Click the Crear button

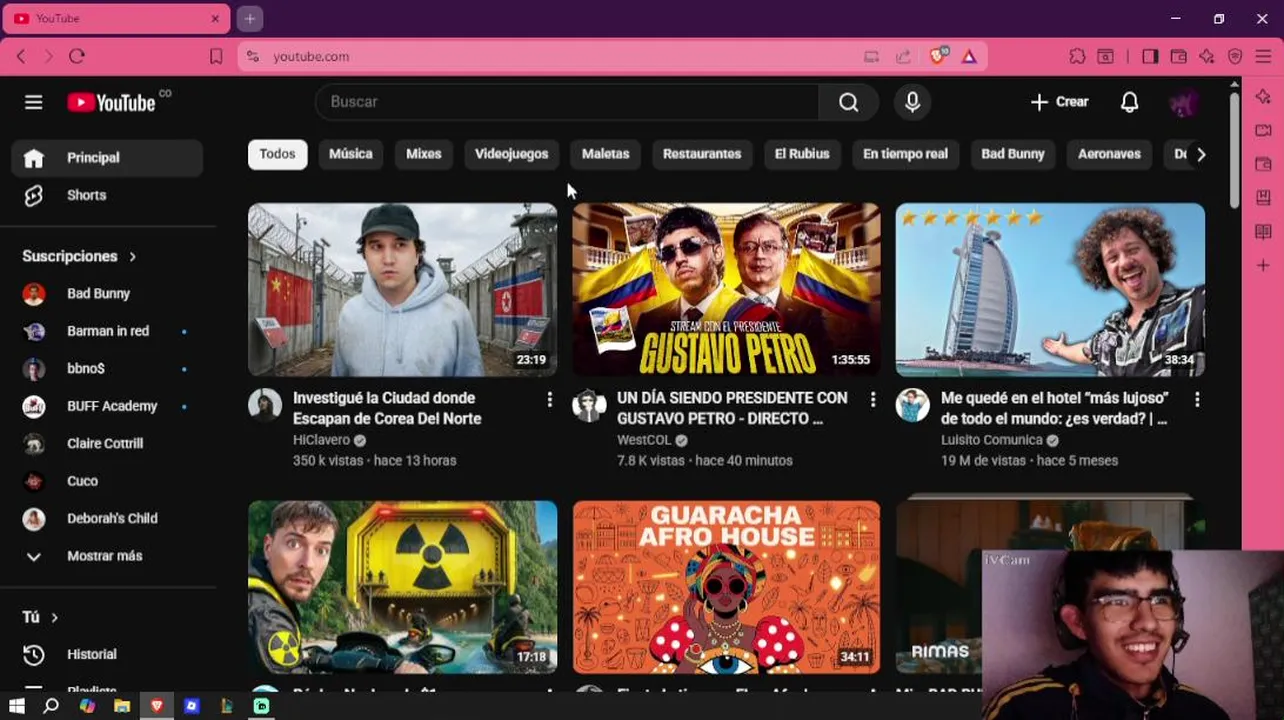tap(1059, 102)
